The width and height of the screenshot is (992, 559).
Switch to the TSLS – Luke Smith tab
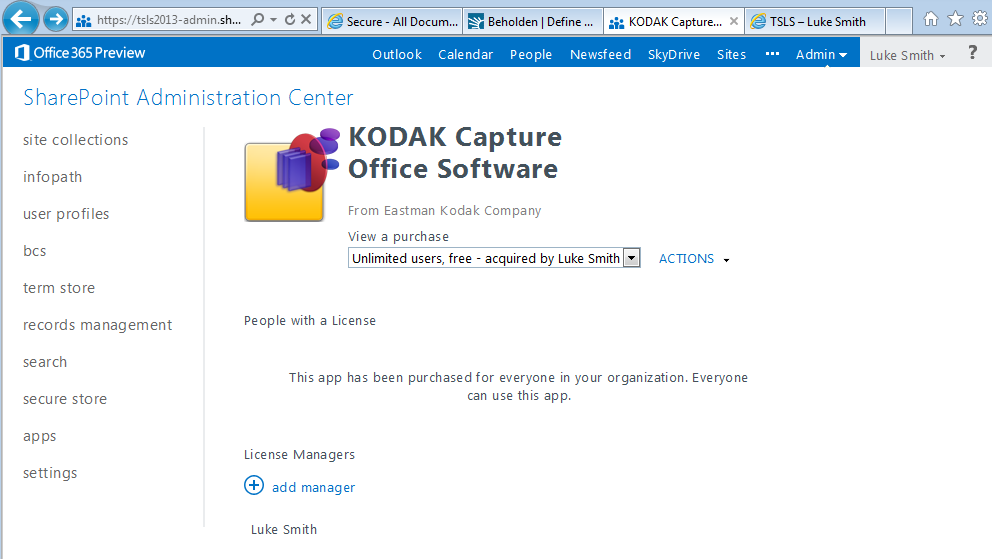815,21
